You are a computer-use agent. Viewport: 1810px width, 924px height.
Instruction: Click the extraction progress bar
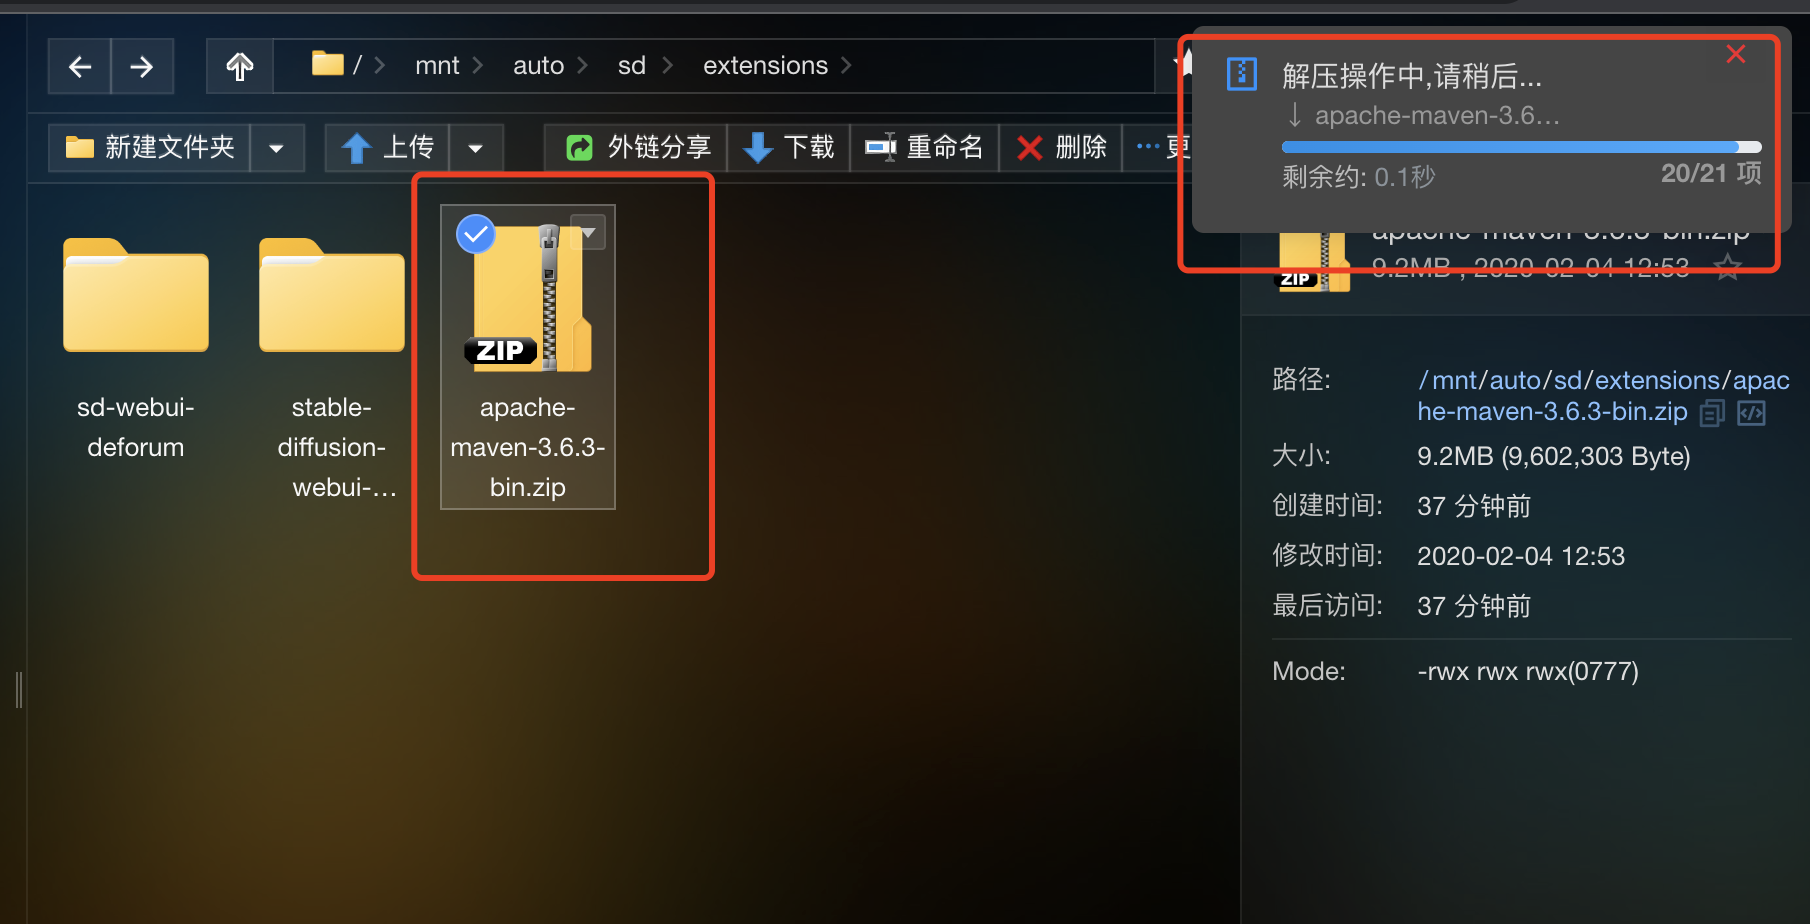pyautogui.click(x=1521, y=147)
